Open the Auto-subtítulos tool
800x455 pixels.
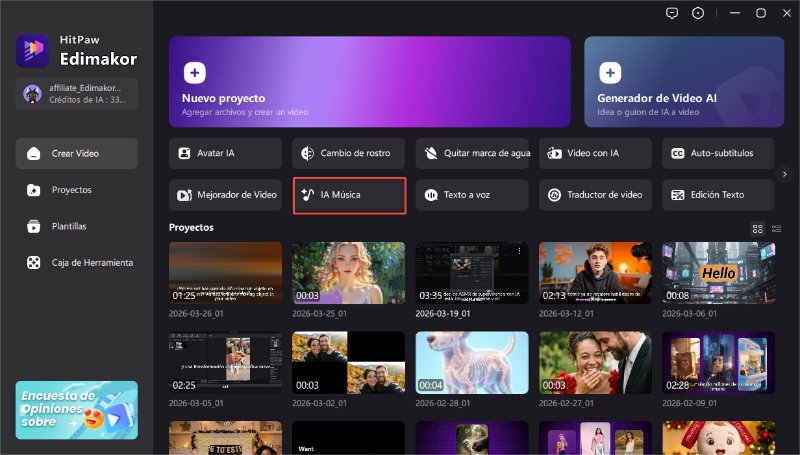[x=718, y=153]
